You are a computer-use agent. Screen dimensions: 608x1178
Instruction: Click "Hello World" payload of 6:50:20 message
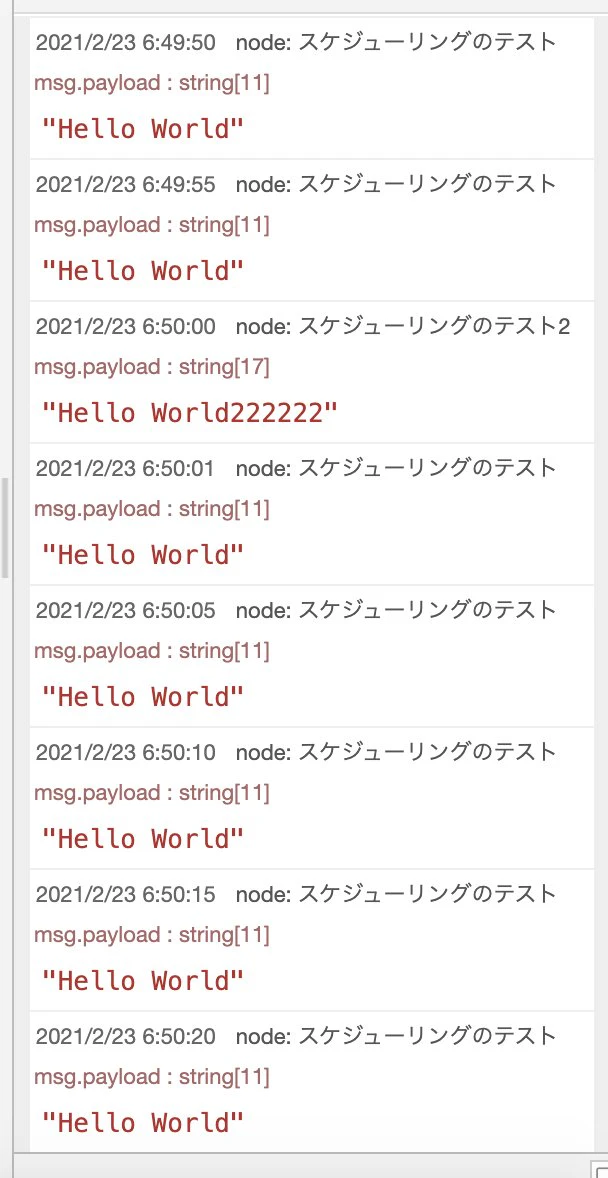pyautogui.click(x=143, y=1122)
